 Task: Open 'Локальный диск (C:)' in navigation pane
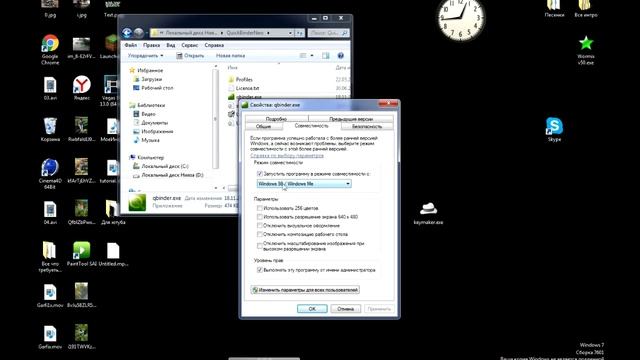coord(161,166)
